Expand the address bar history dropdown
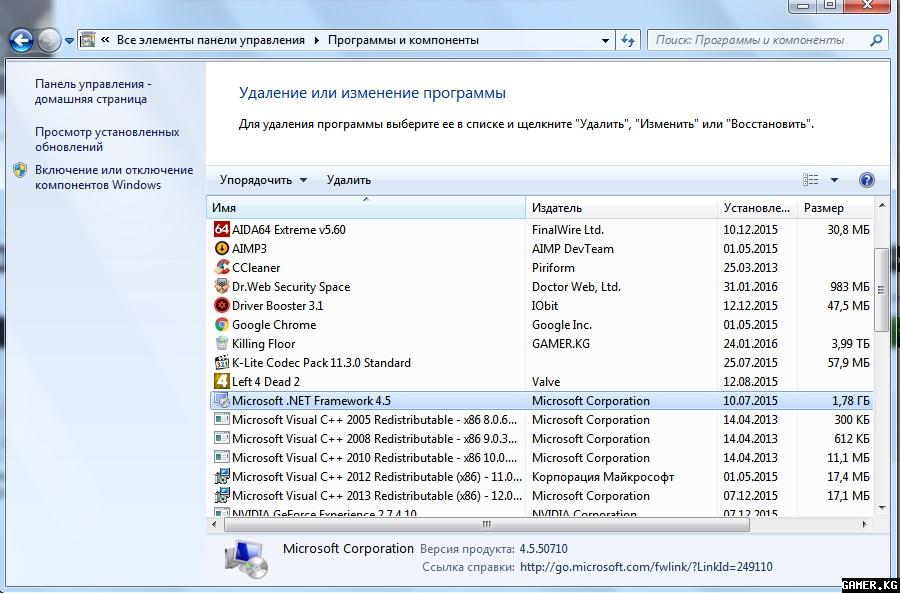The image size is (900, 593). tap(605, 41)
